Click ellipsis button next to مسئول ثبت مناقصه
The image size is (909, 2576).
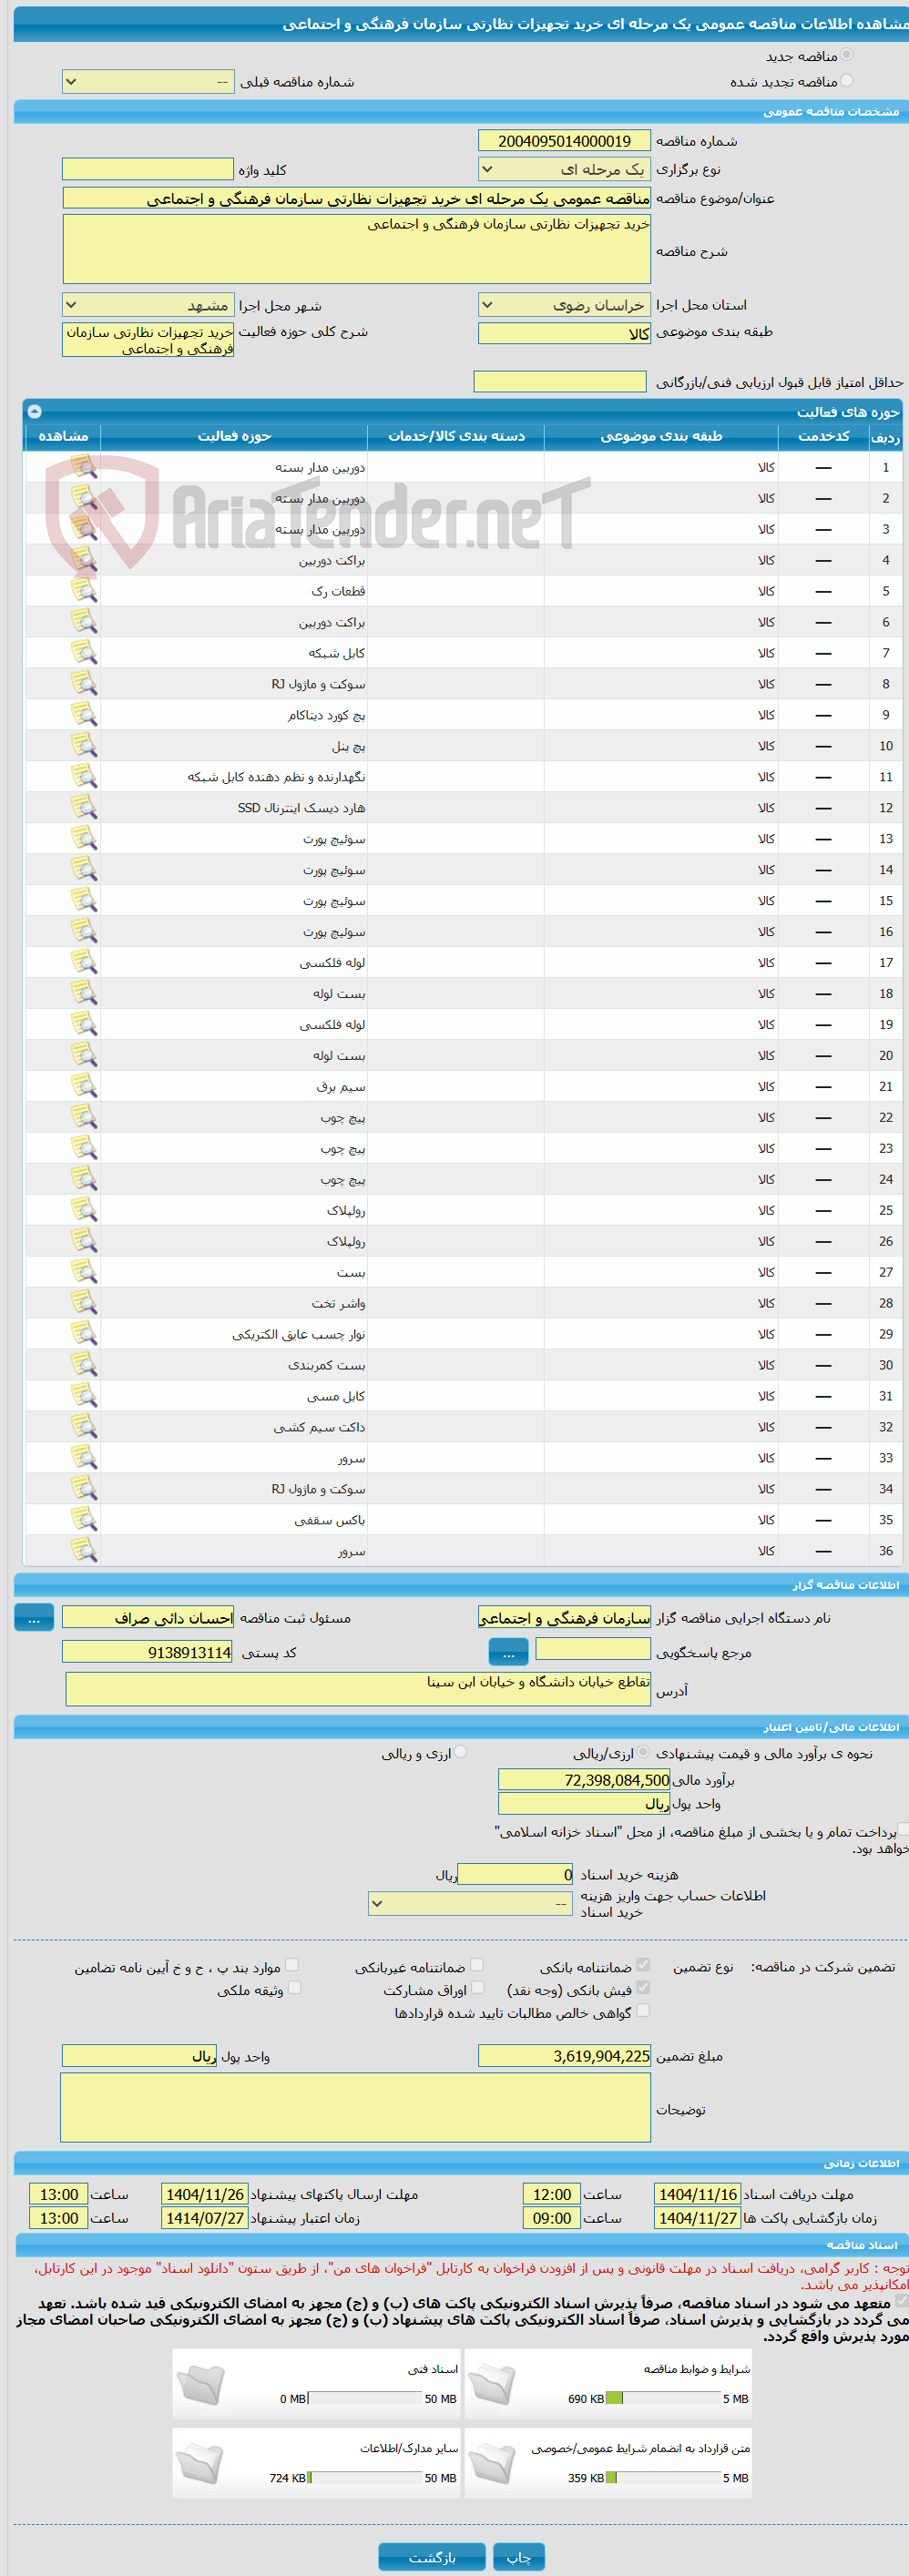pyautogui.click(x=34, y=1618)
